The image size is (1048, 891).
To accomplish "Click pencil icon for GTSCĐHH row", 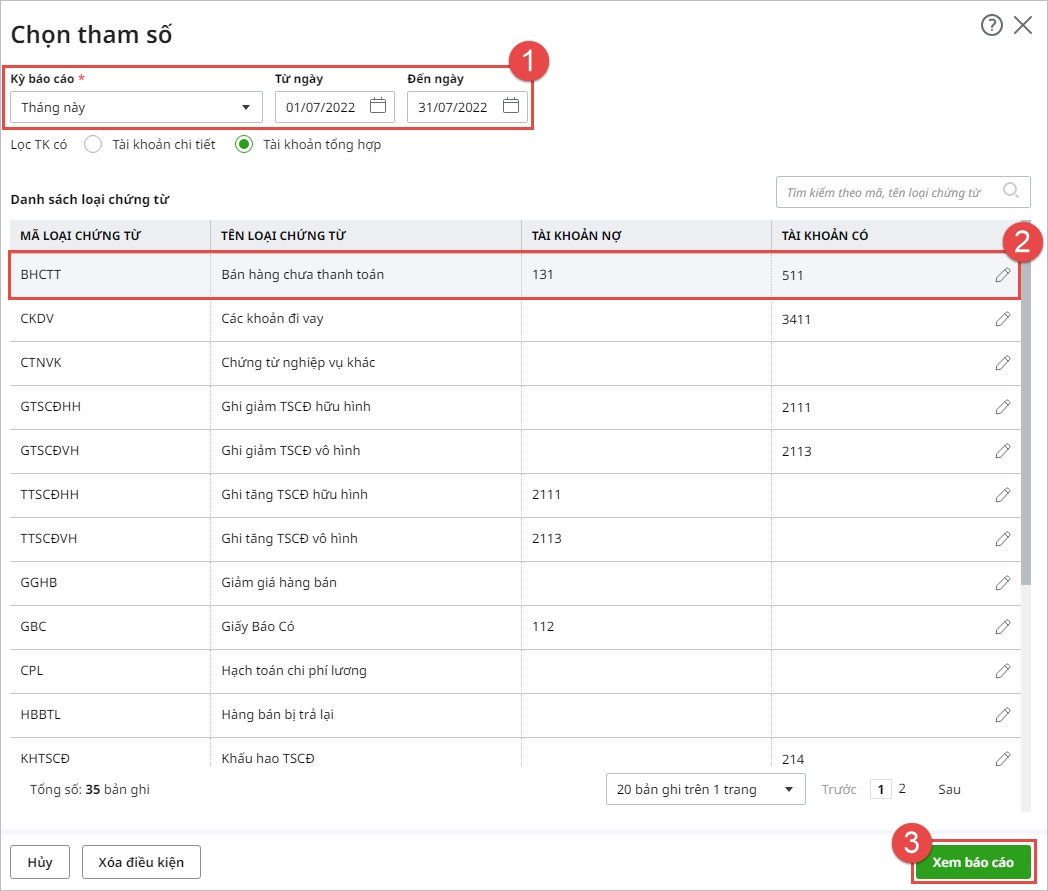I will click(x=1002, y=407).
